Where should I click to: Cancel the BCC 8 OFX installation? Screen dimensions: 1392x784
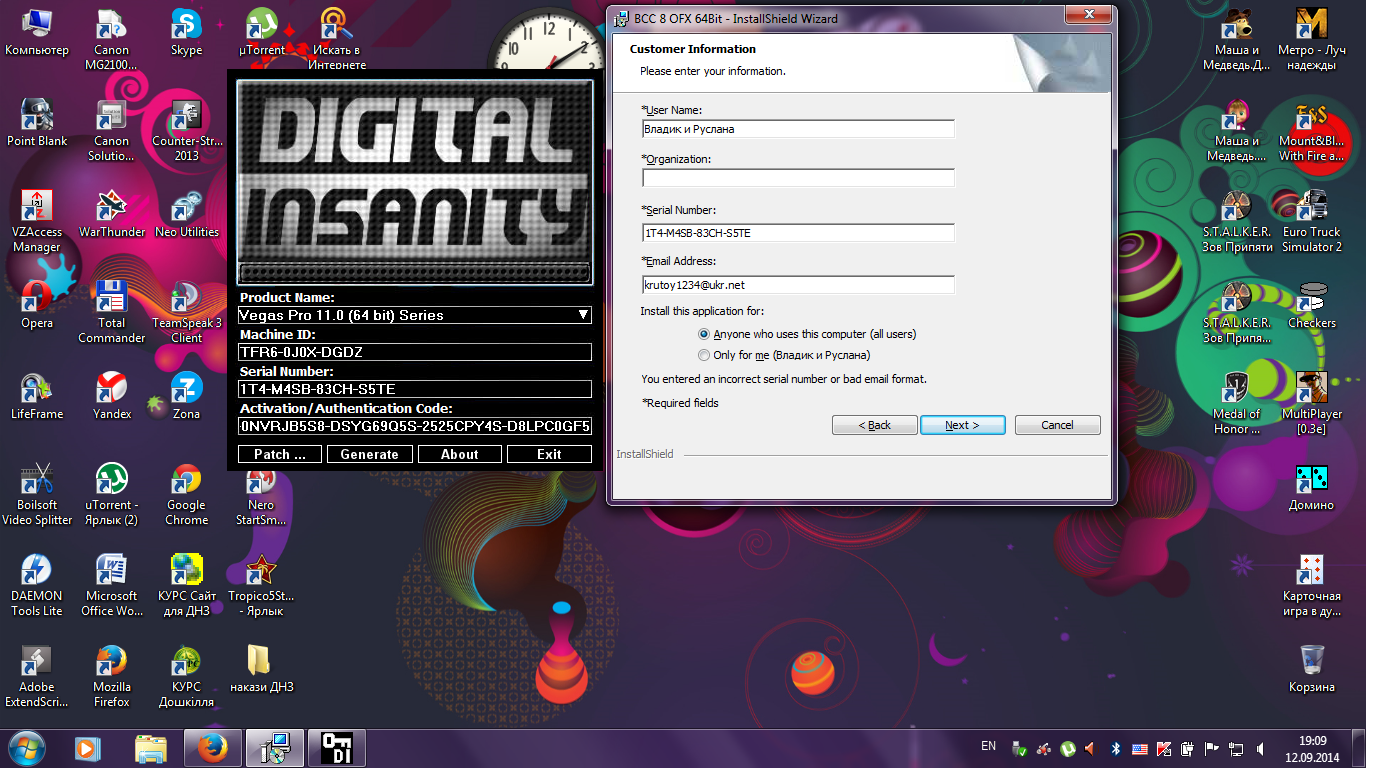click(x=1057, y=425)
